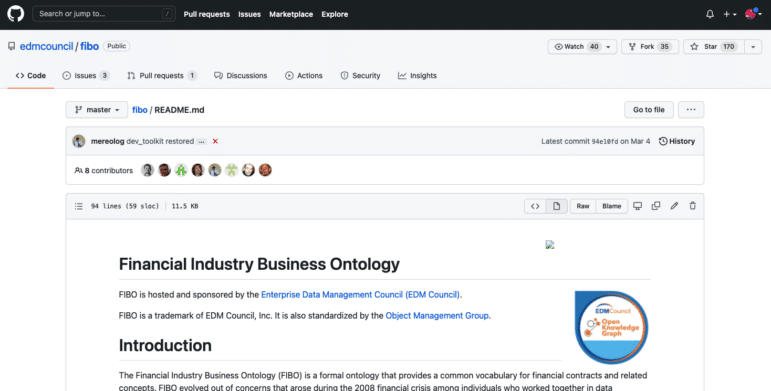Copy raw contents icon
Image resolution: width=771 pixels, height=391 pixels.
coord(656,206)
